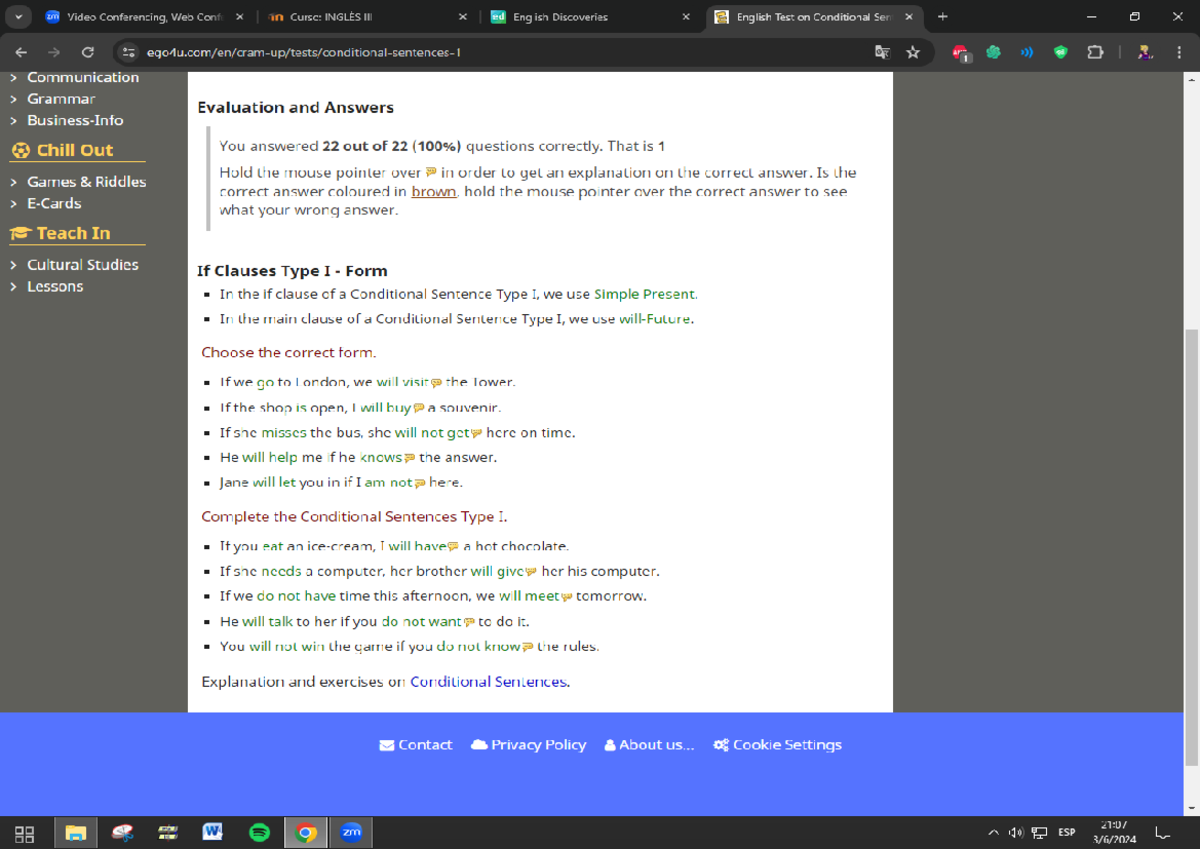This screenshot has width=1200, height=849.
Task: Open the Privacy Policy footer link
Action: pyautogui.click(x=528, y=745)
